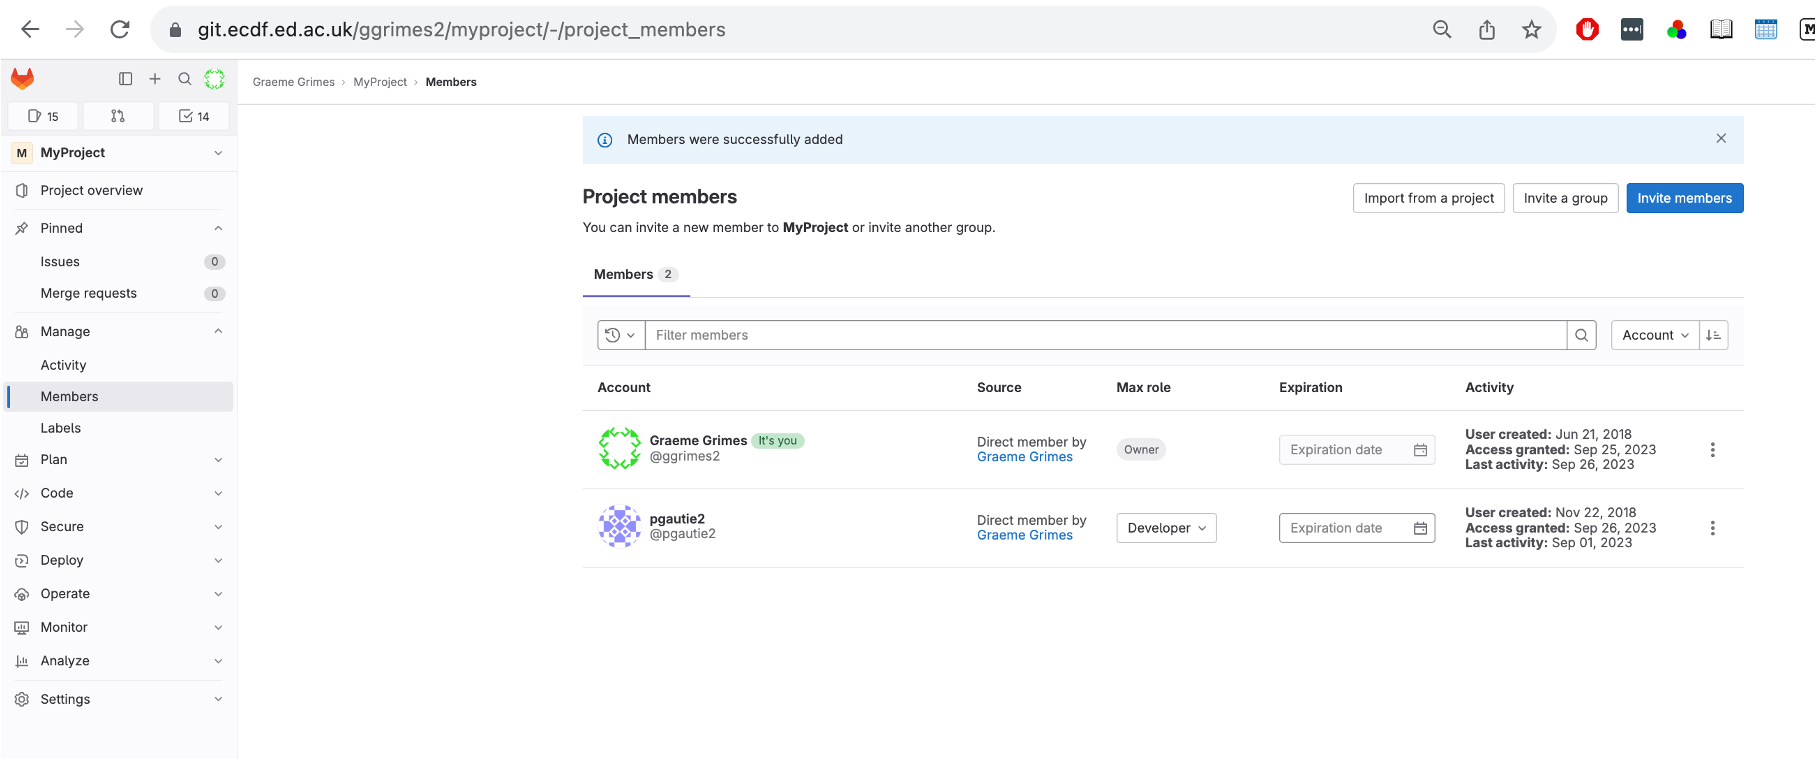Focus the Filter members search field
This screenshot has width=1816, height=760.
point(1106,335)
